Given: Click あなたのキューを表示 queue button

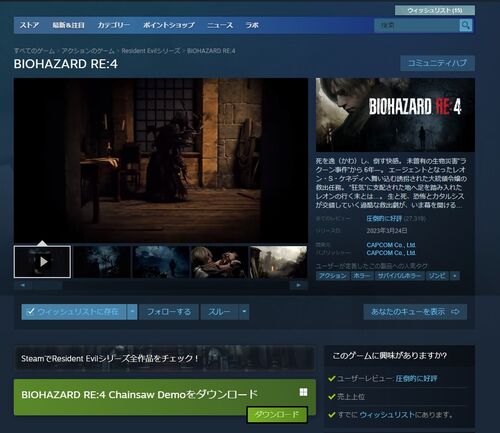Looking at the screenshot, I should click(x=415, y=312).
